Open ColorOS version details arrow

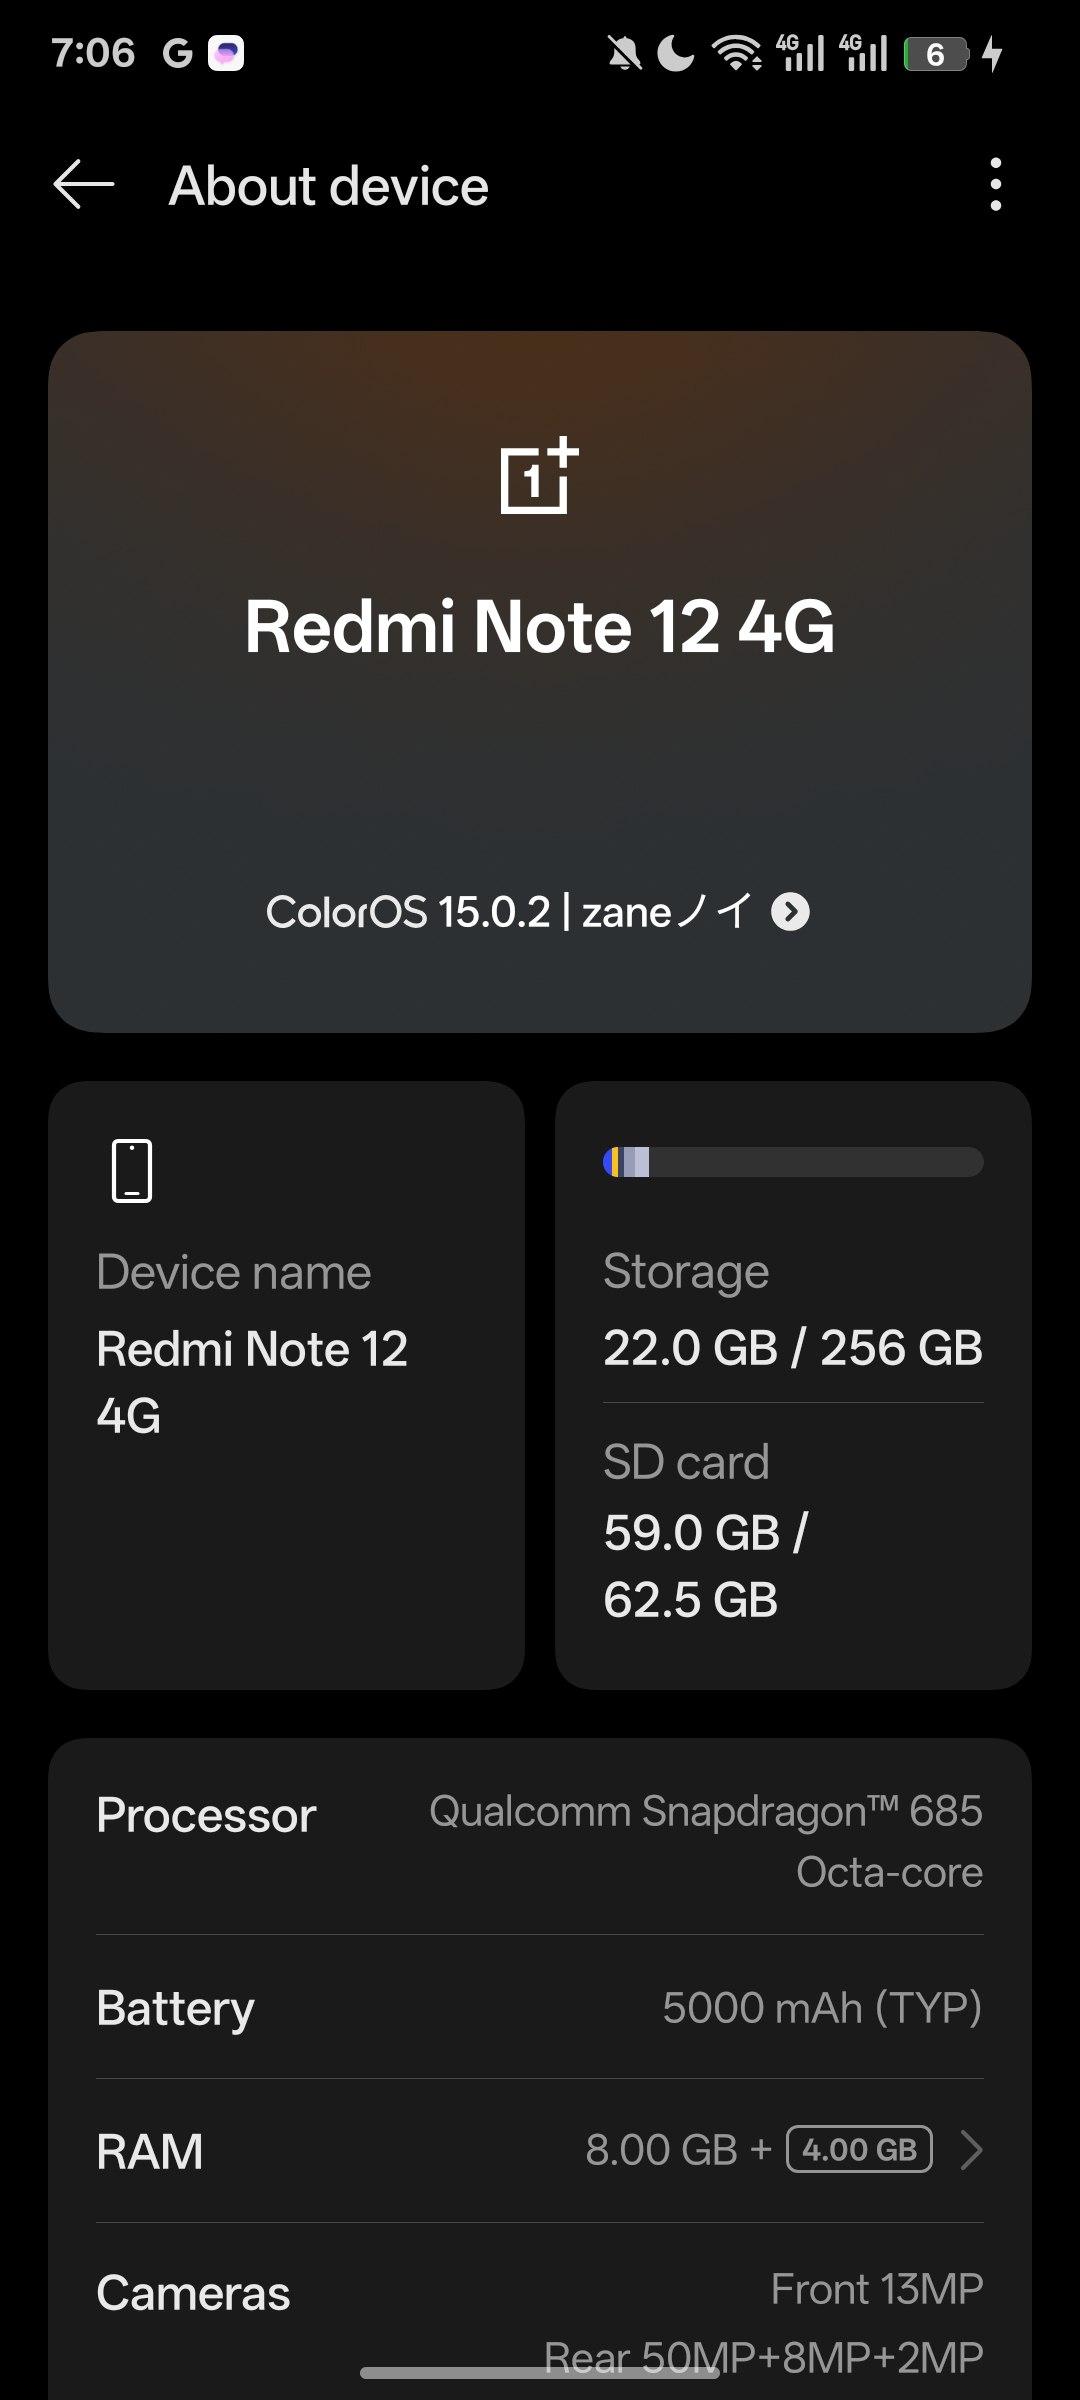click(x=790, y=912)
